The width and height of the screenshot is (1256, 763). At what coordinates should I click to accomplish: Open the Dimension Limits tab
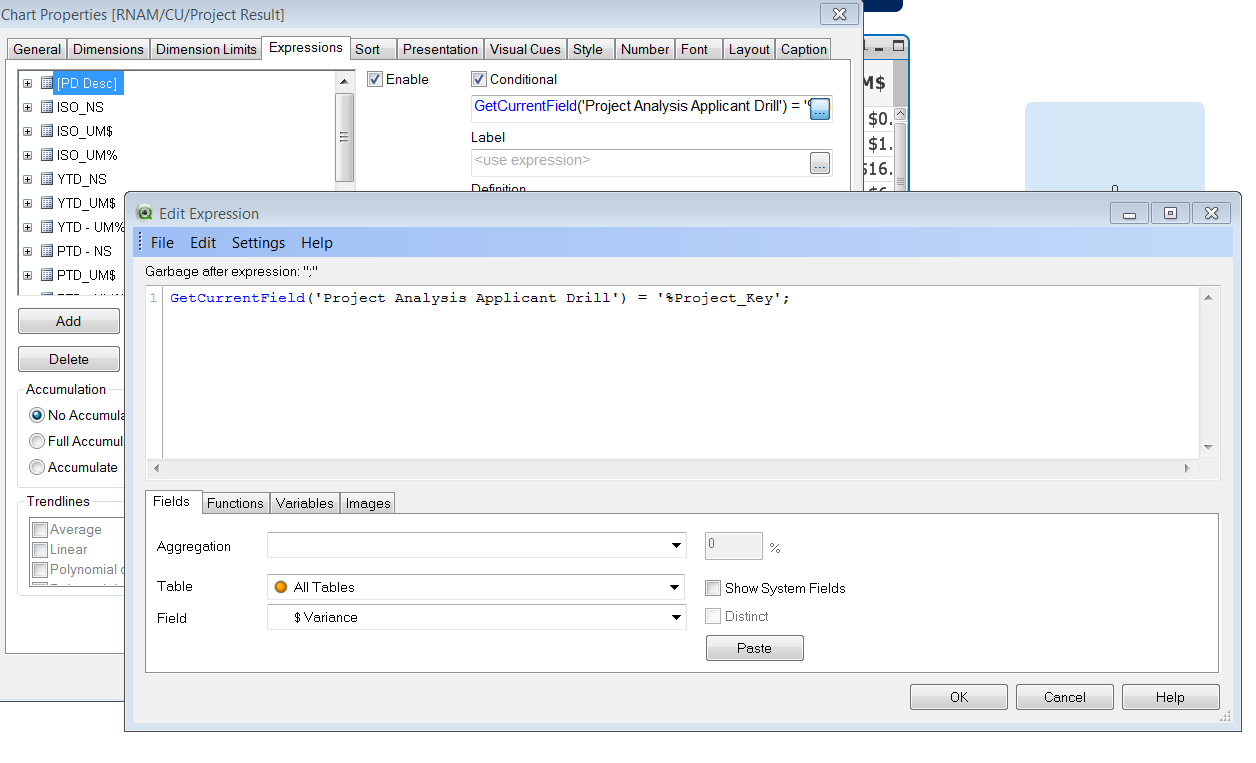tap(206, 49)
